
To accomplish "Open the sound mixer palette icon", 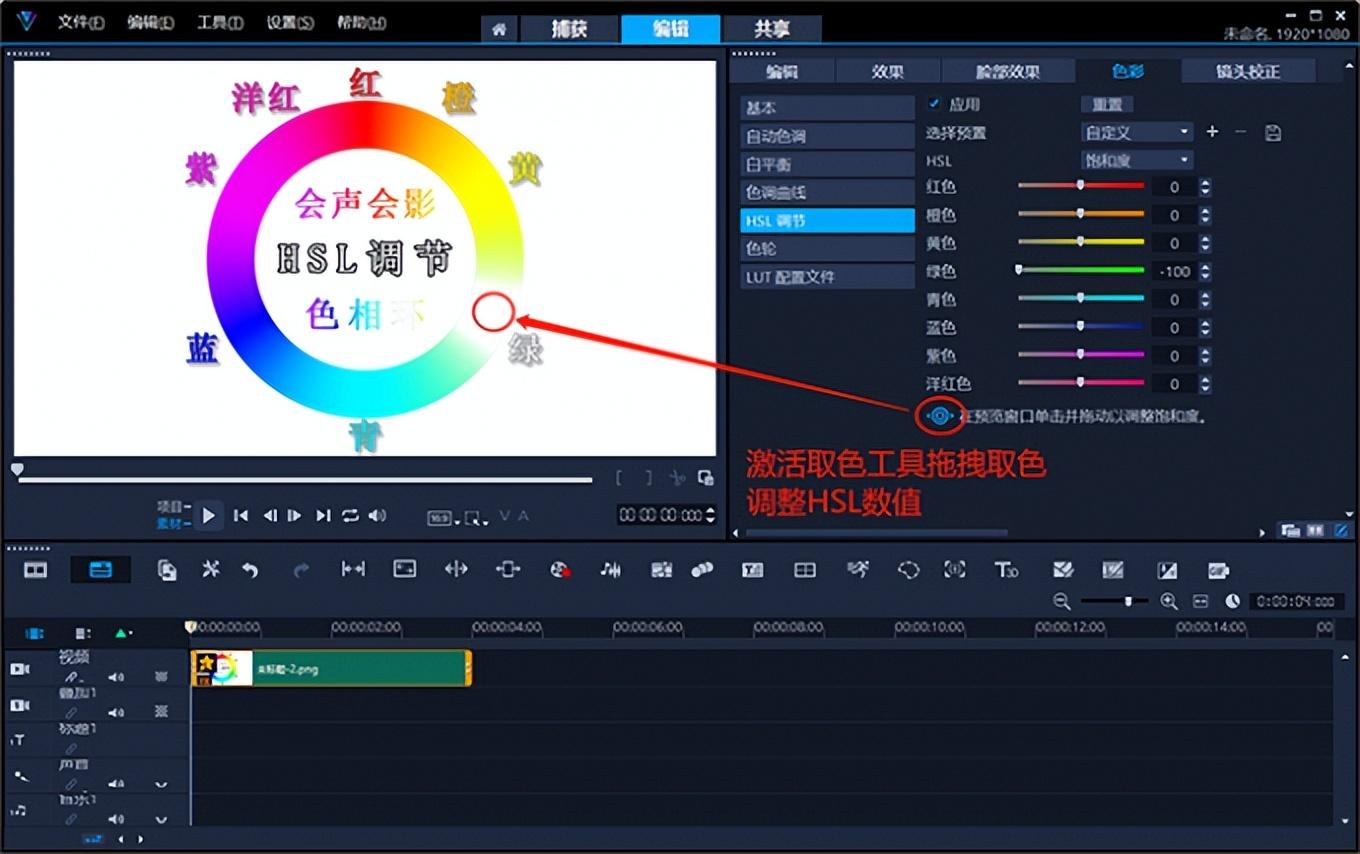I will (560, 570).
